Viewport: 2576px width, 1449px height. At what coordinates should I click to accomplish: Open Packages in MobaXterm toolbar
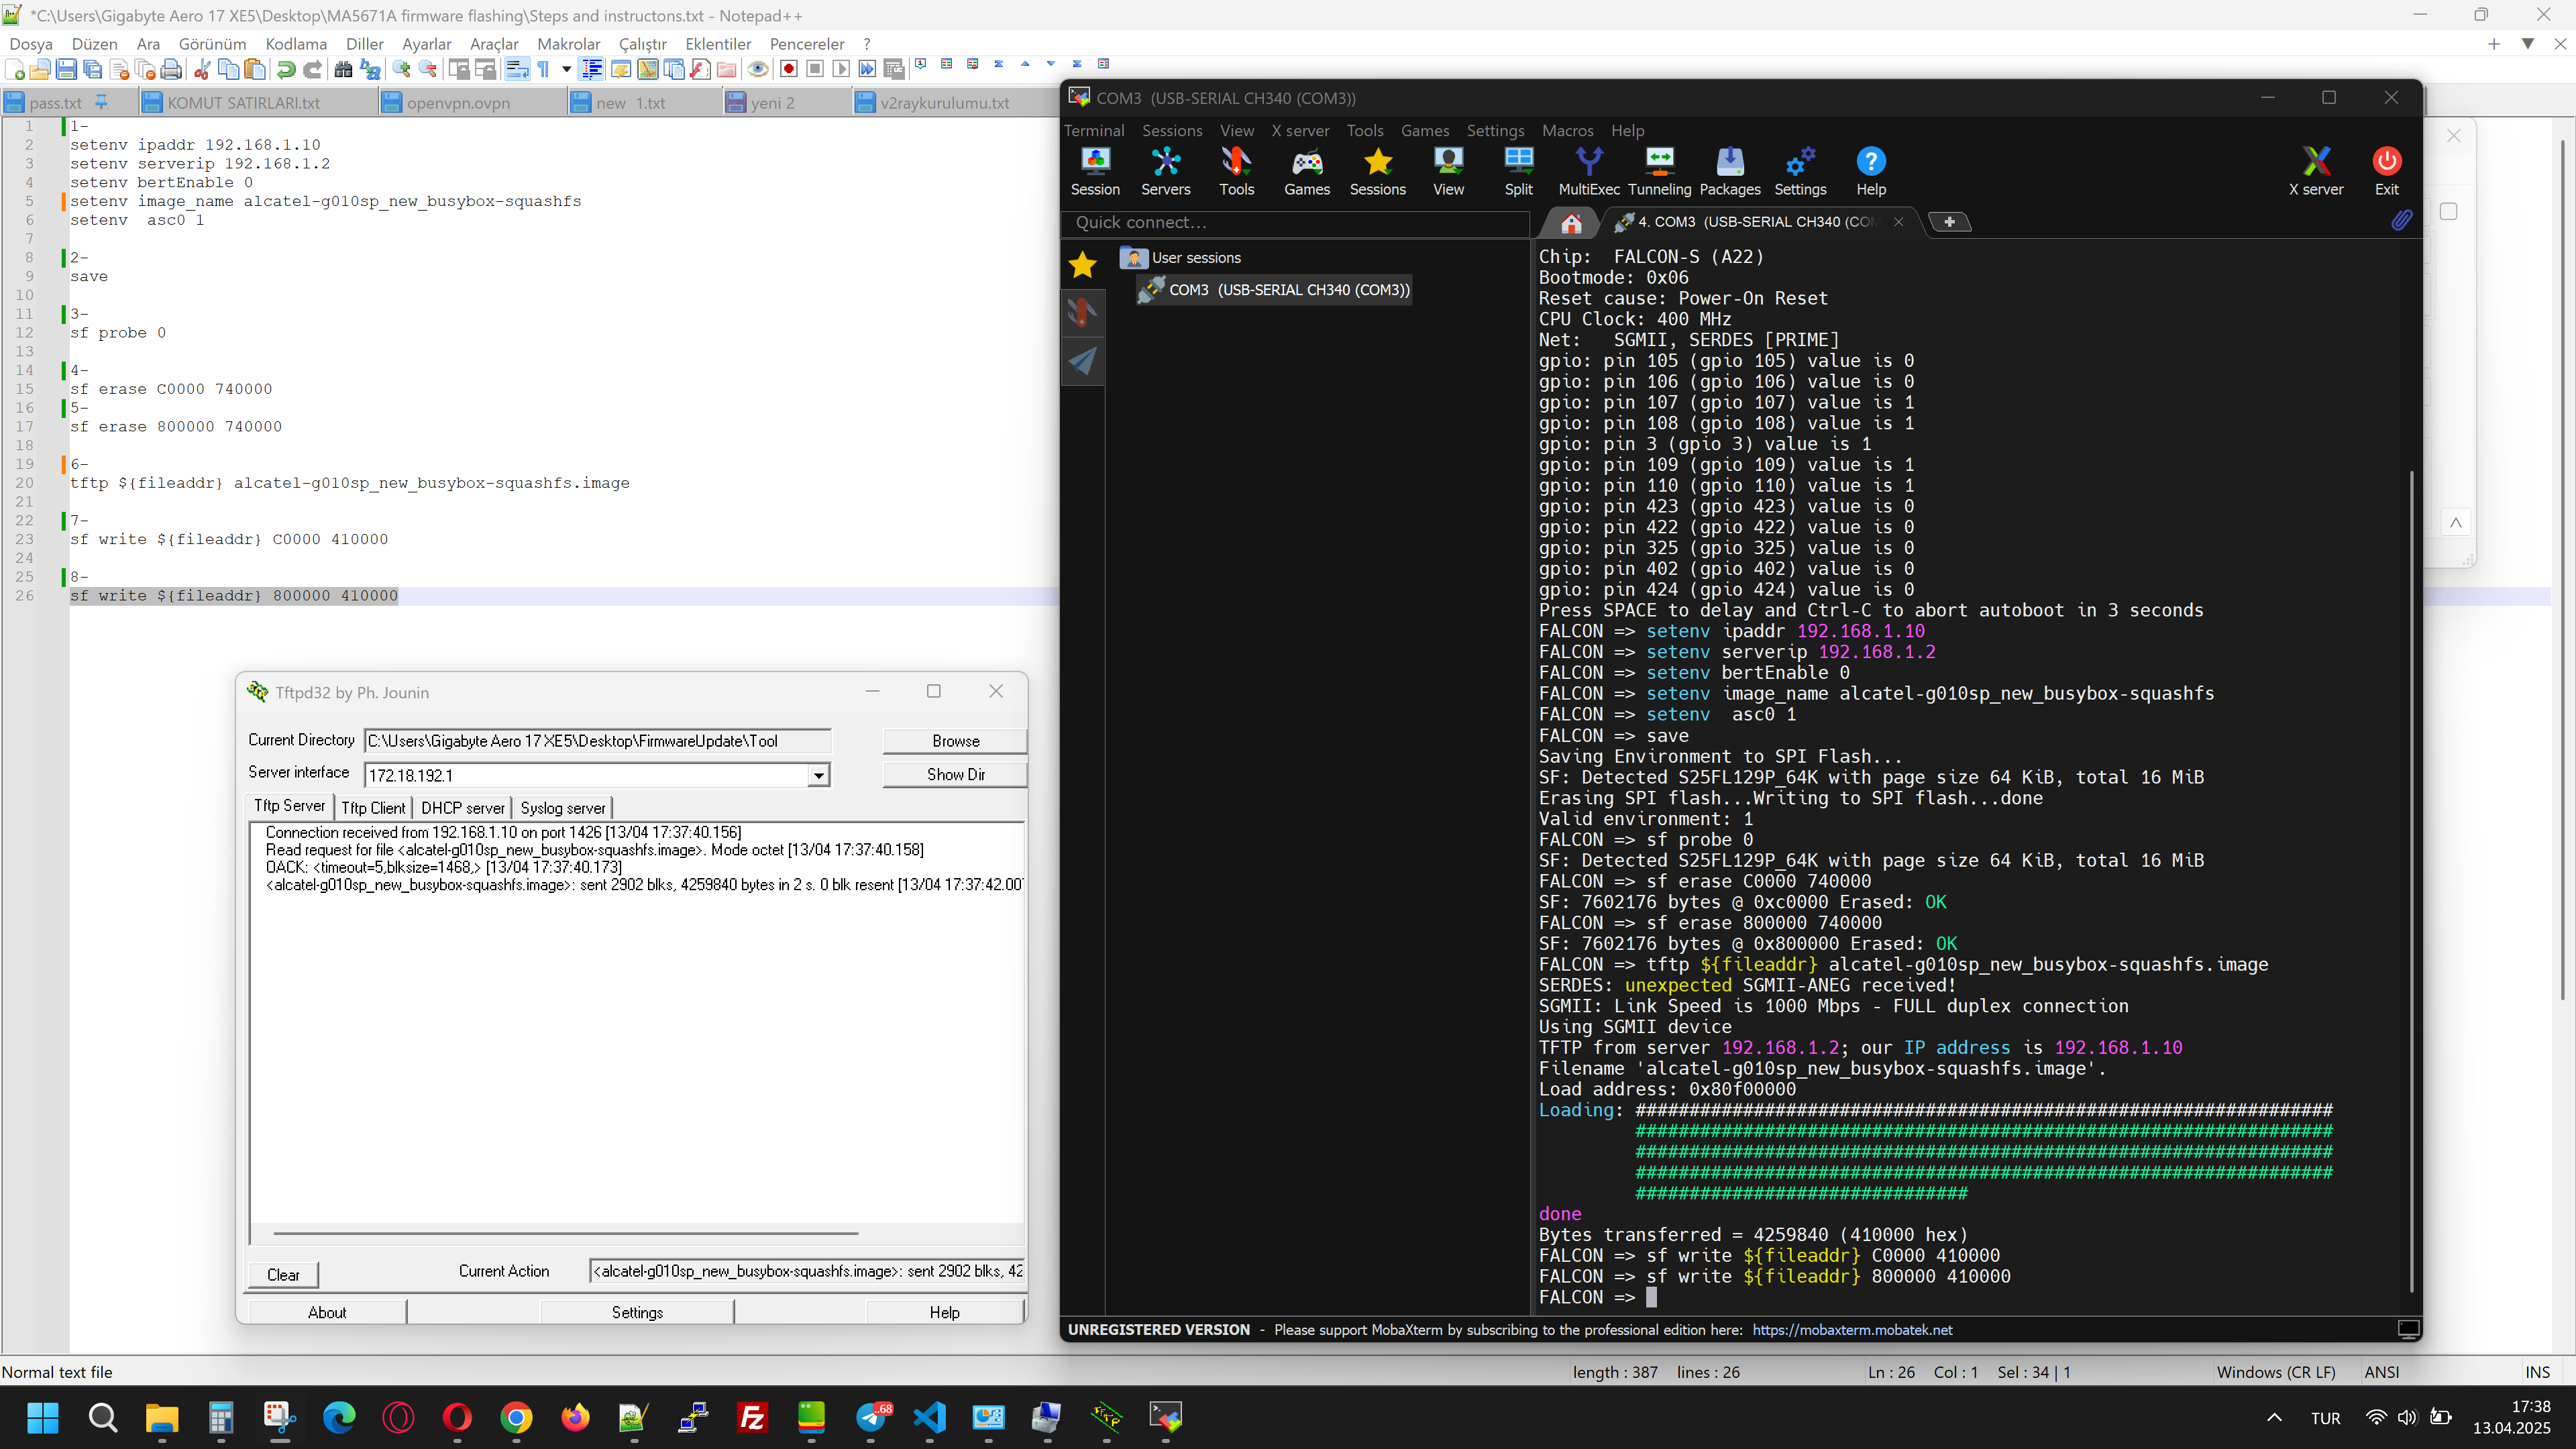[1730, 172]
